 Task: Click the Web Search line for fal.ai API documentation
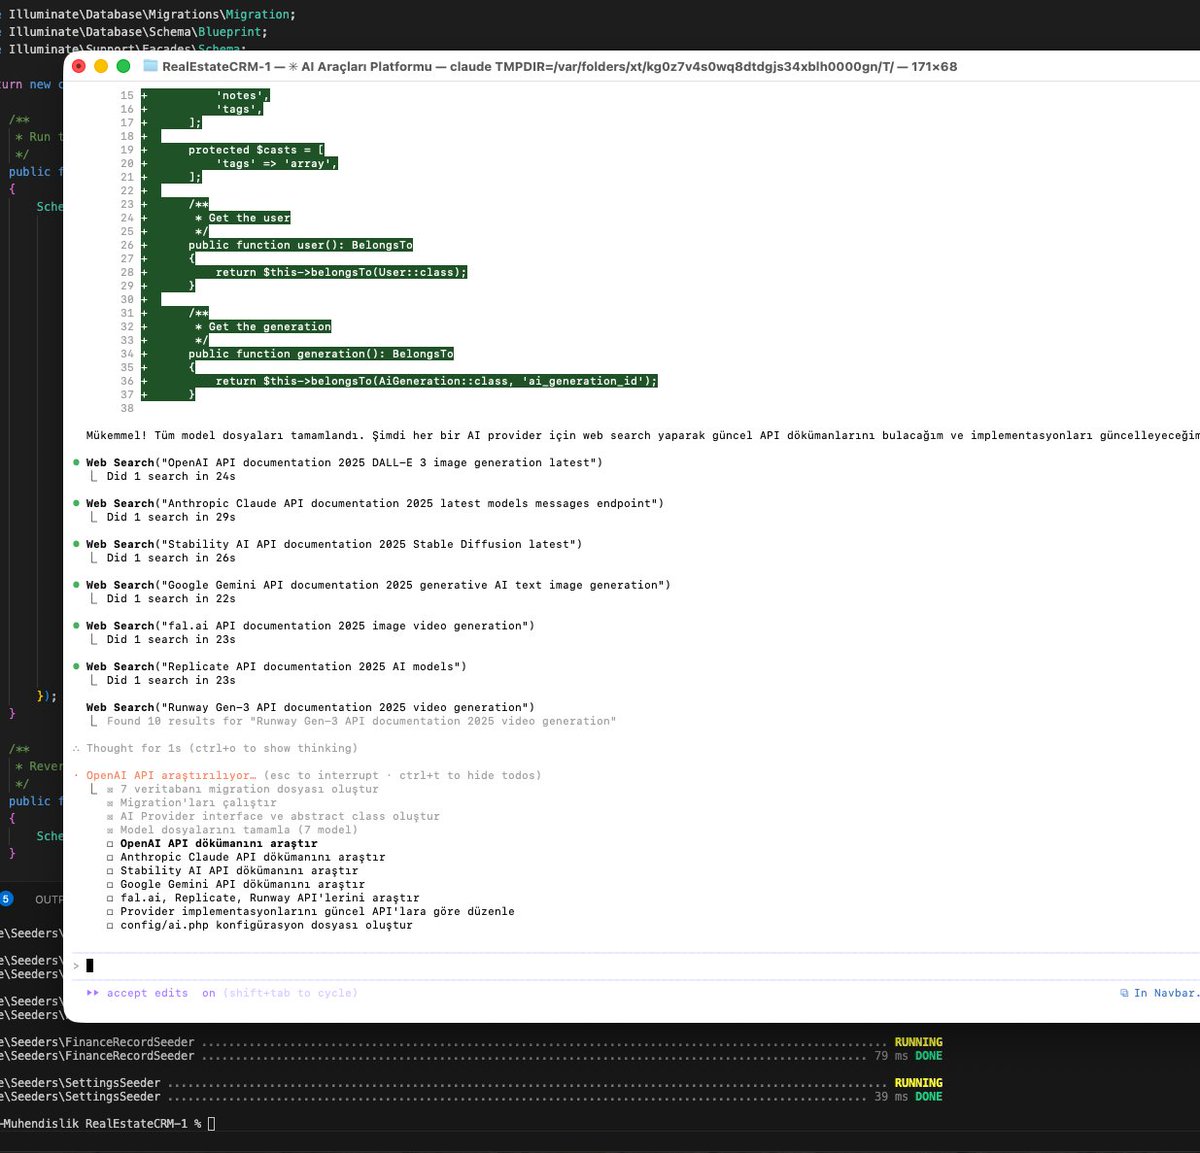(x=310, y=626)
